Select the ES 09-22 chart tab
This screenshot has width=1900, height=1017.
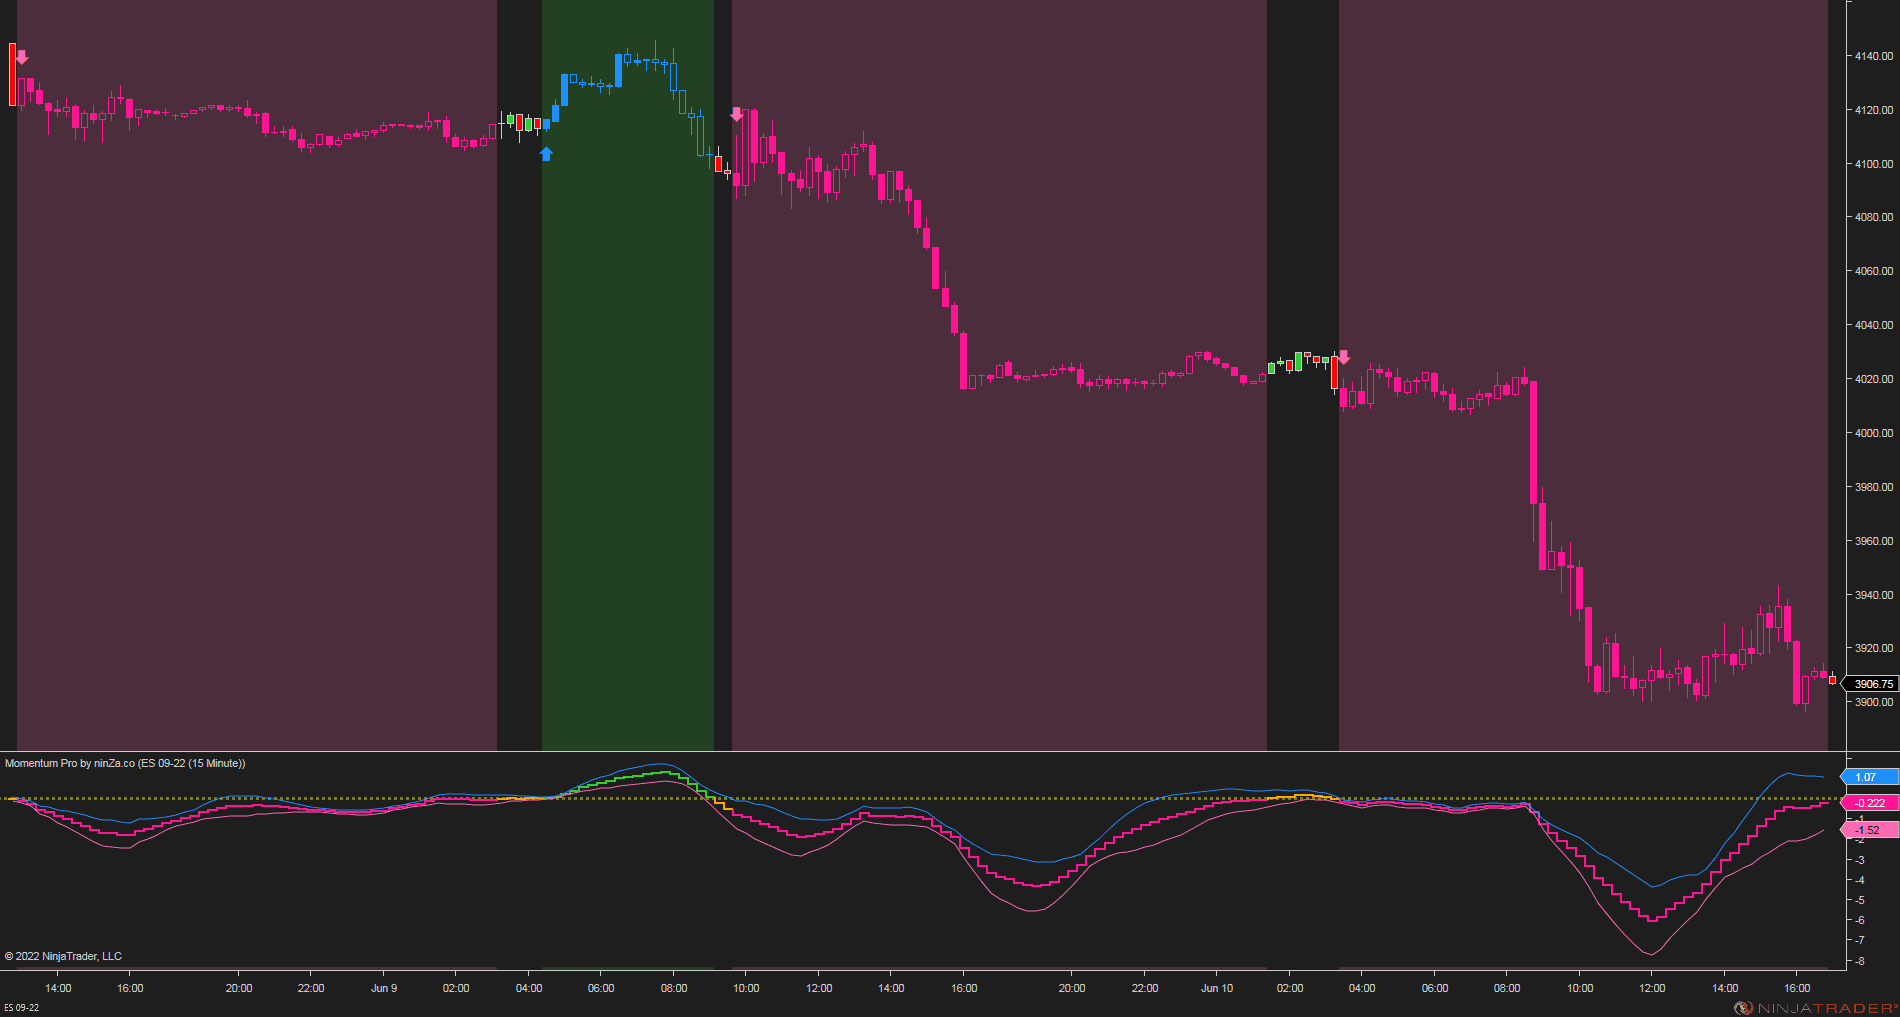[x=22, y=1008]
